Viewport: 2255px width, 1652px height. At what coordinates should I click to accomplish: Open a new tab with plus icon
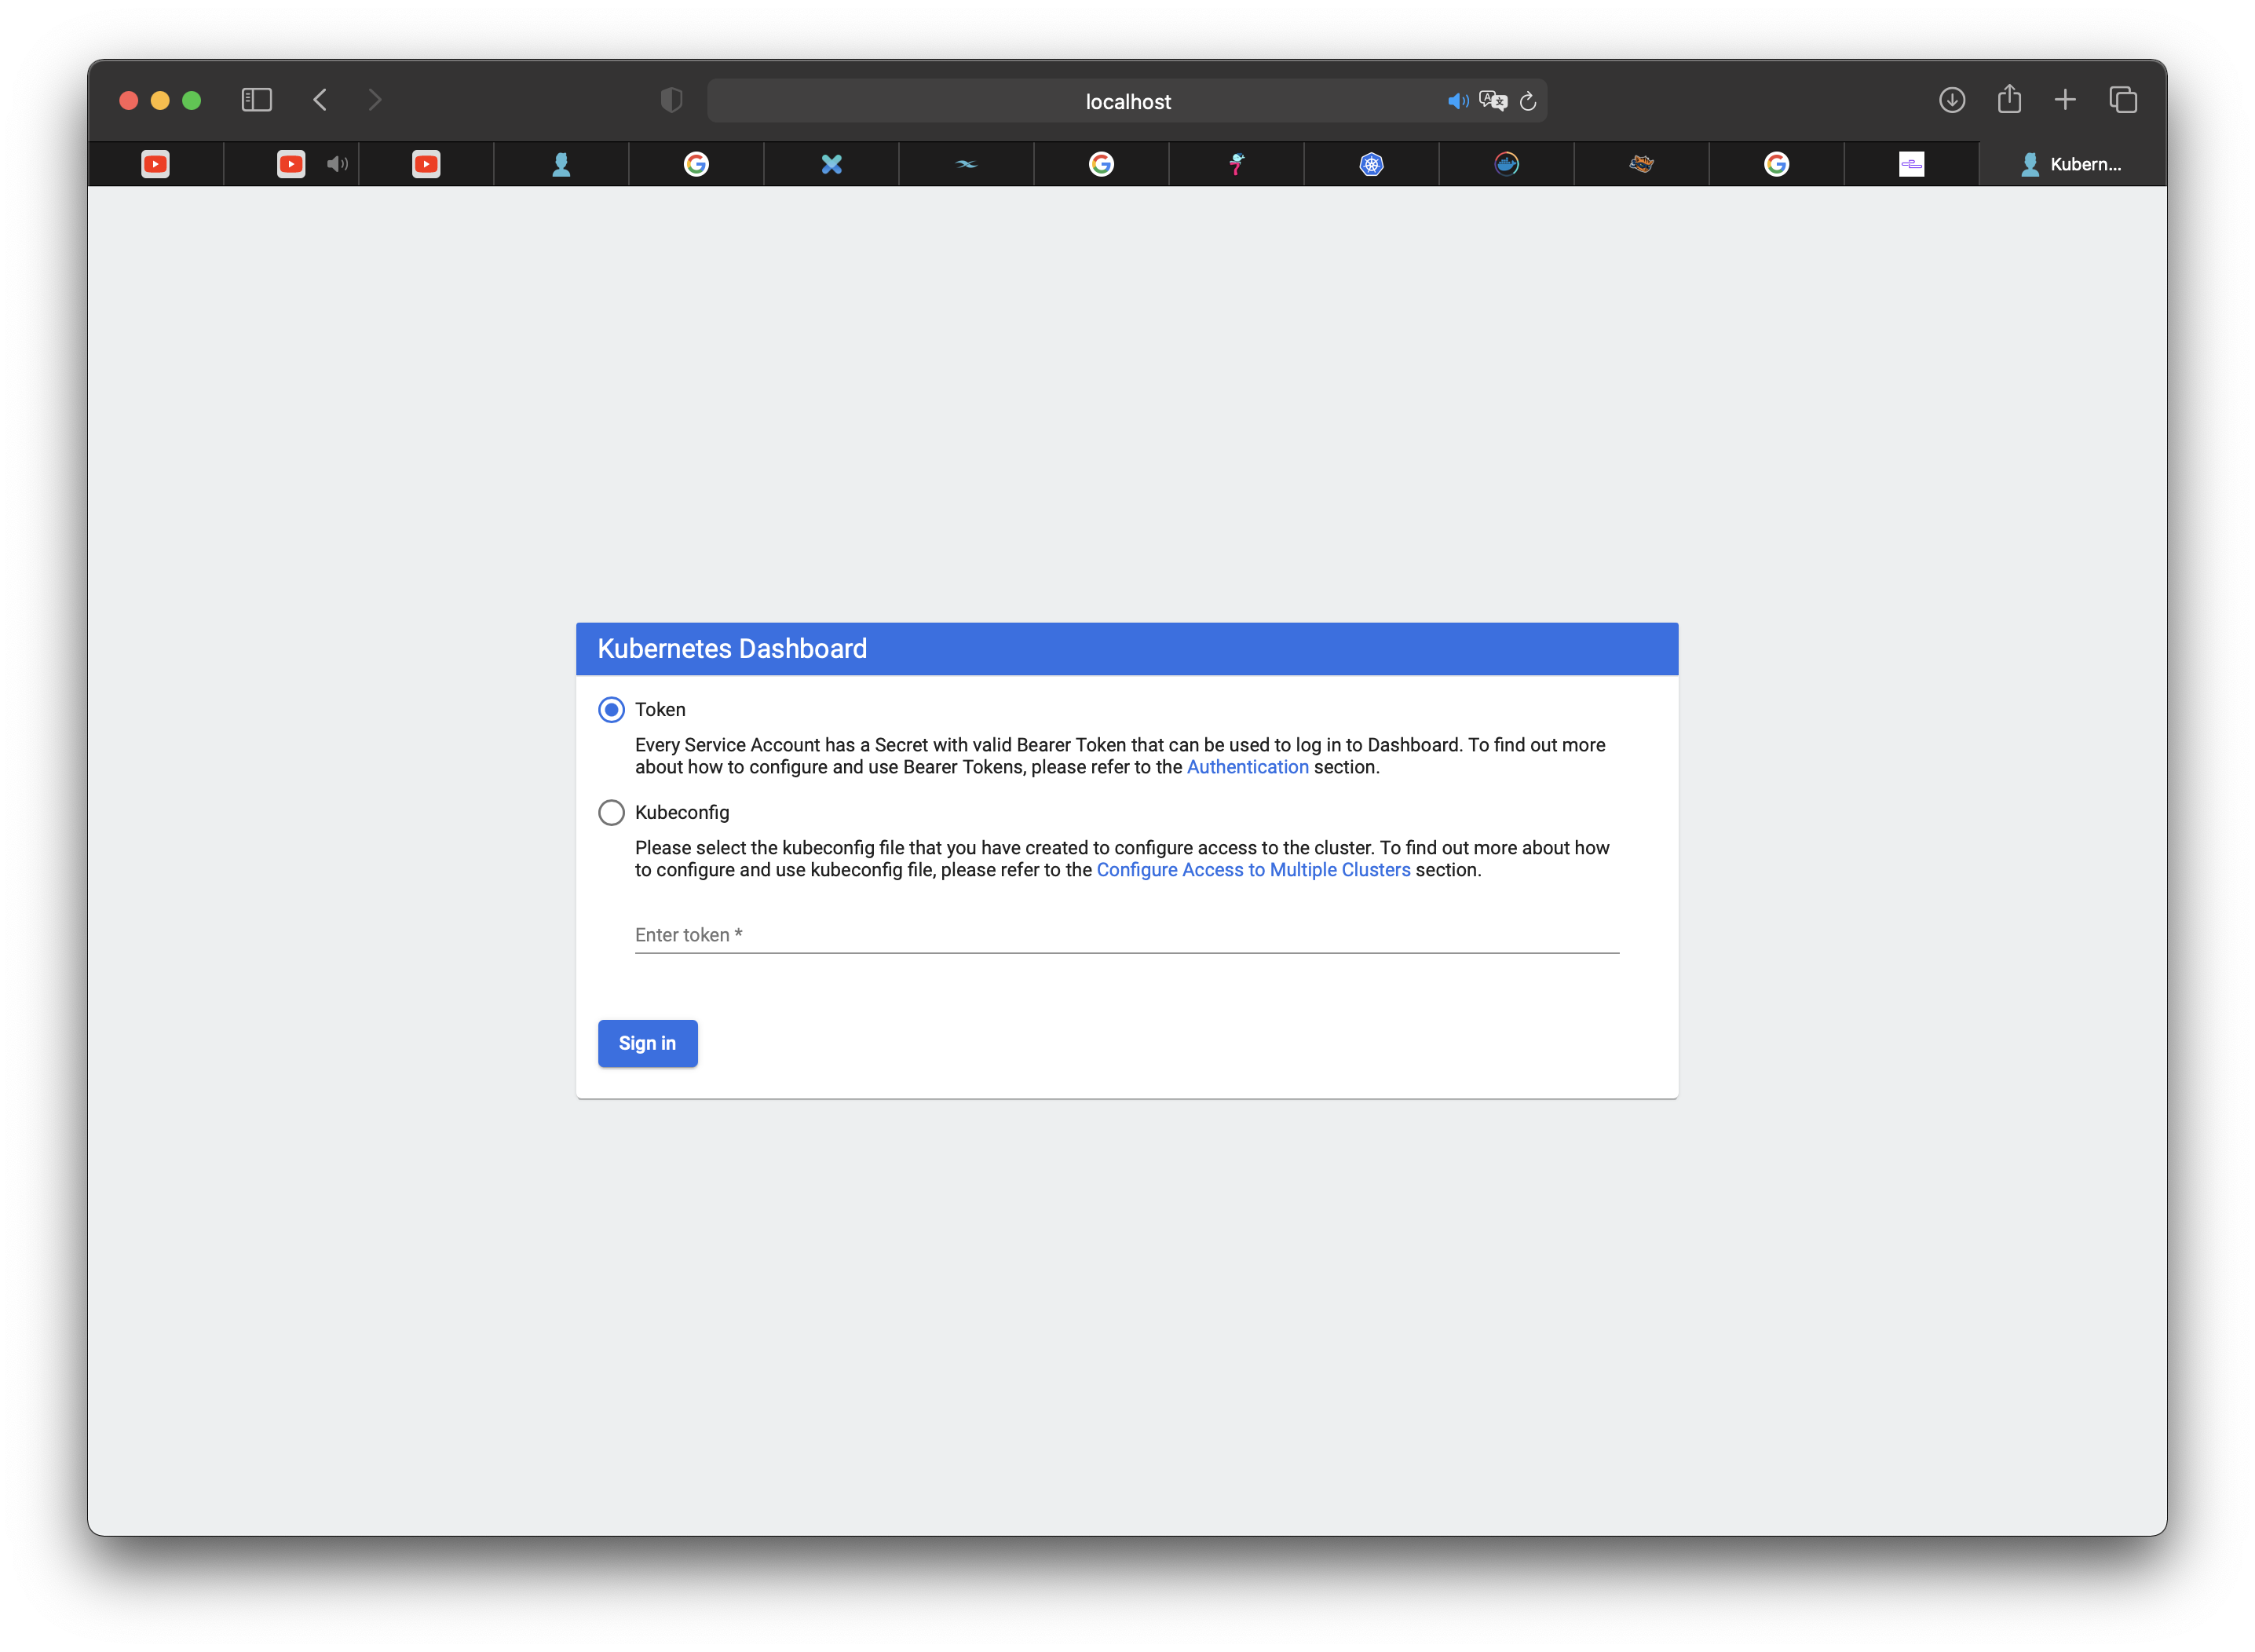[2065, 100]
